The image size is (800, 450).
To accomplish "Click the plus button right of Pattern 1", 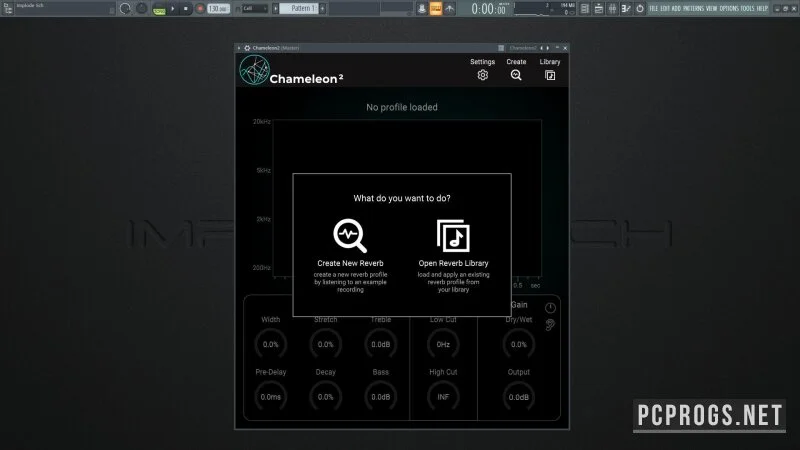I will point(322,9).
